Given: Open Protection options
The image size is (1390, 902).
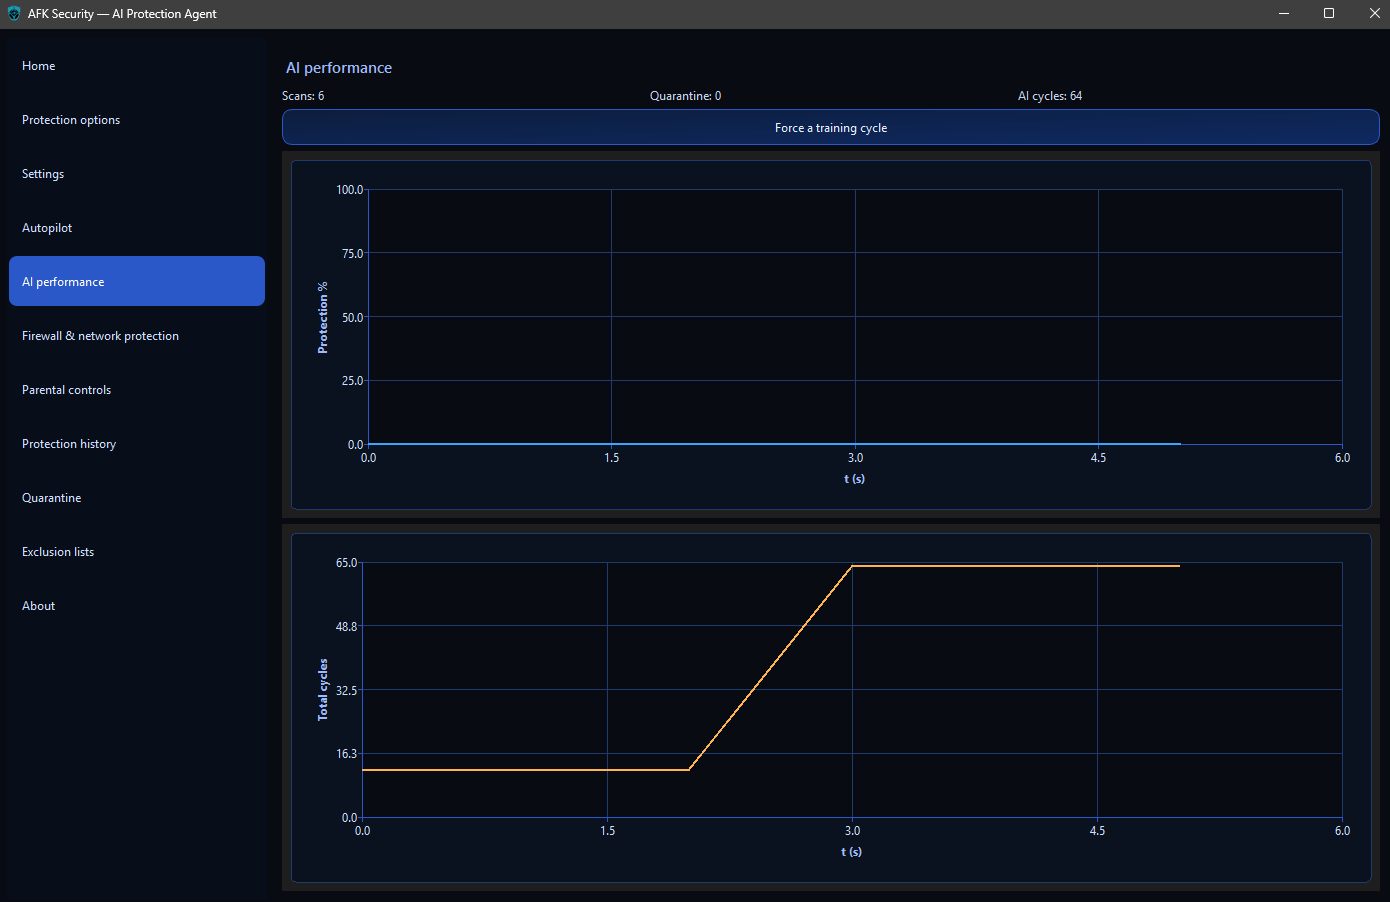Looking at the screenshot, I should click(71, 119).
